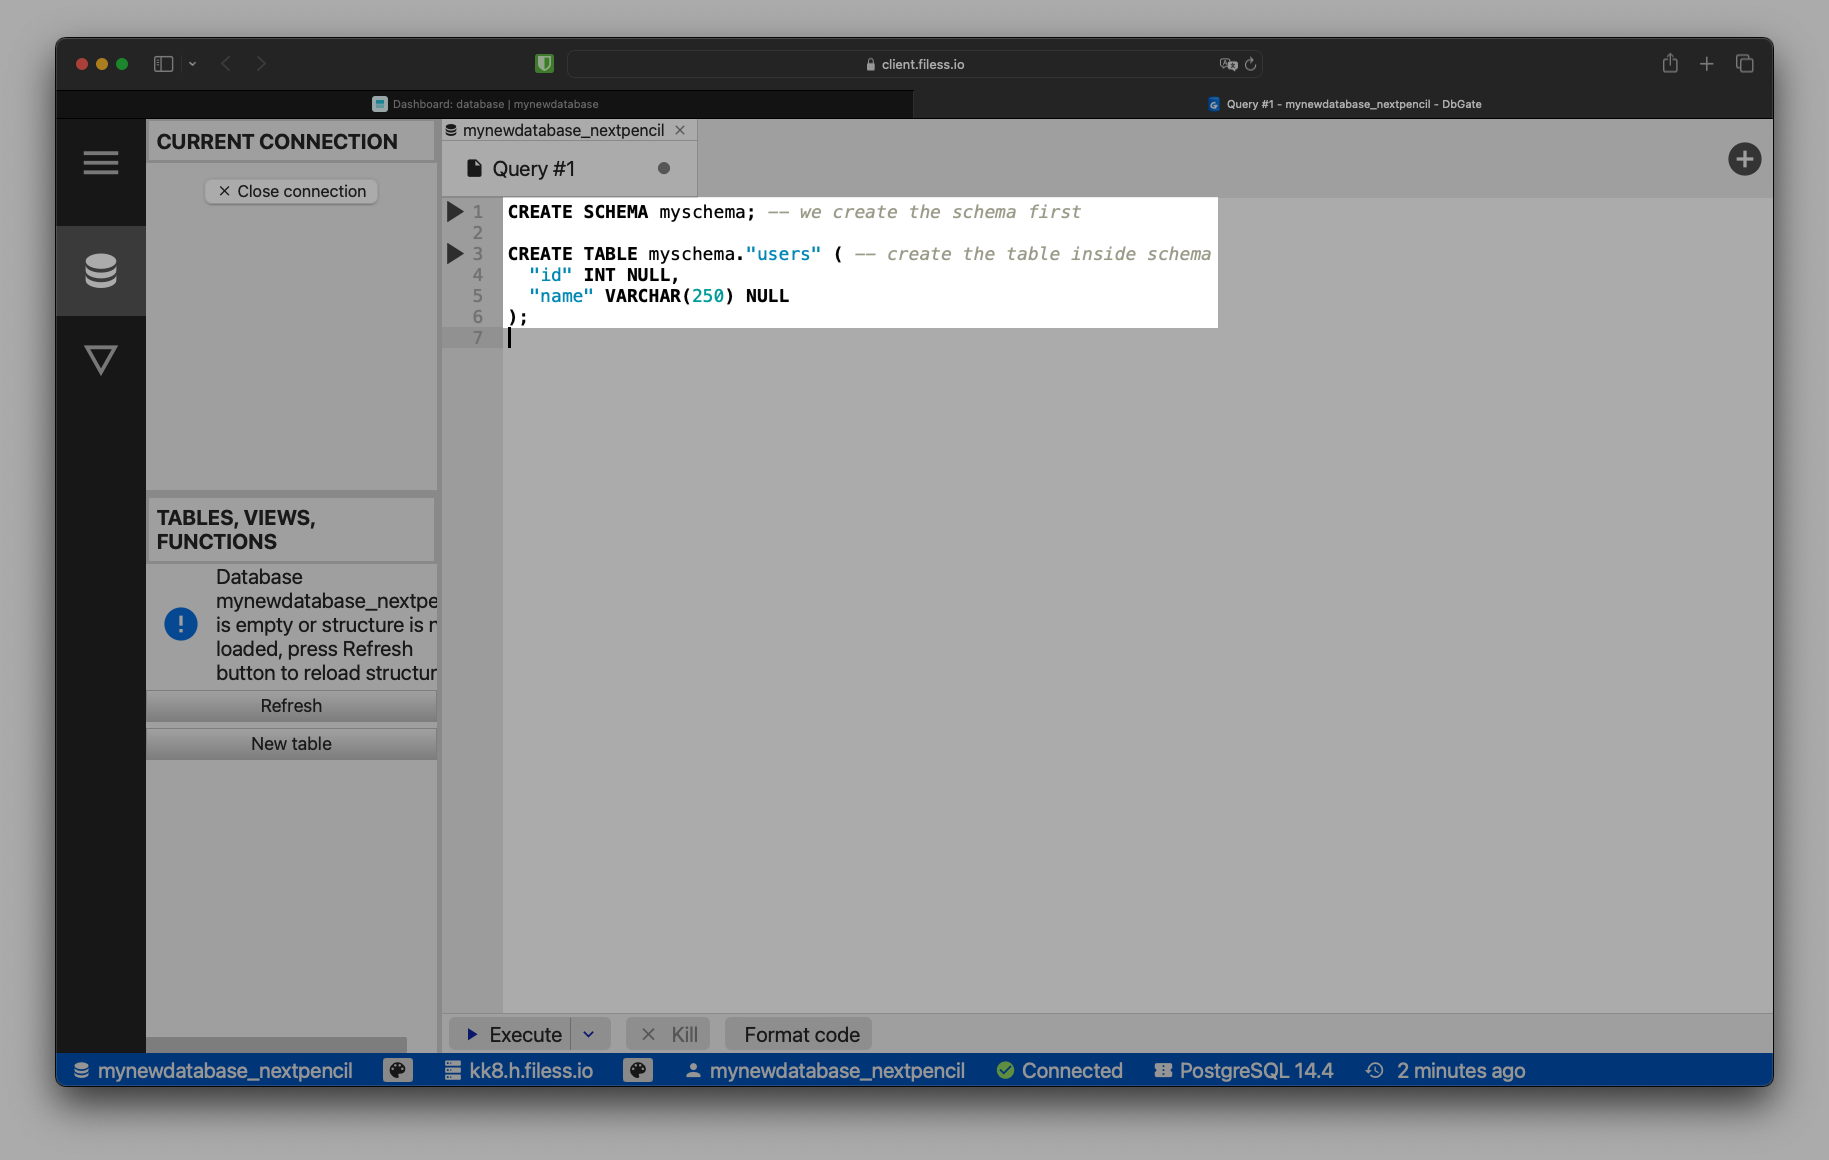Click the Format code button
The height and width of the screenshot is (1160, 1829).
point(801,1035)
